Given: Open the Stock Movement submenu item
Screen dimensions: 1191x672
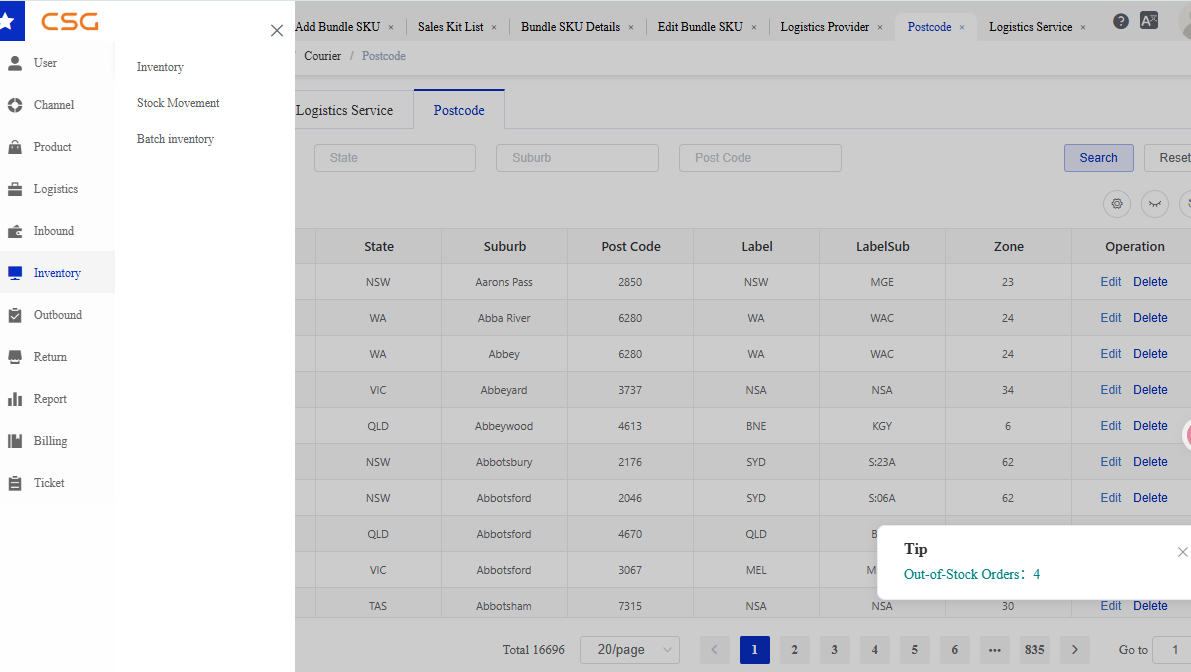Looking at the screenshot, I should tap(178, 103).
